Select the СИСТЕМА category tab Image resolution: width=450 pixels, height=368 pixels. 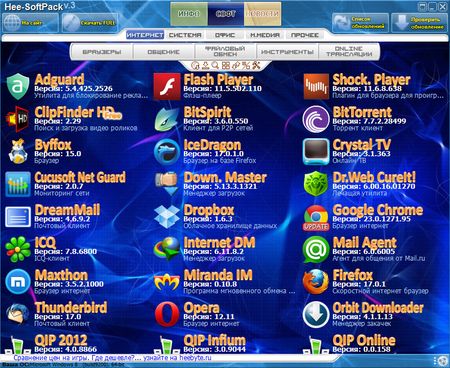185,35
